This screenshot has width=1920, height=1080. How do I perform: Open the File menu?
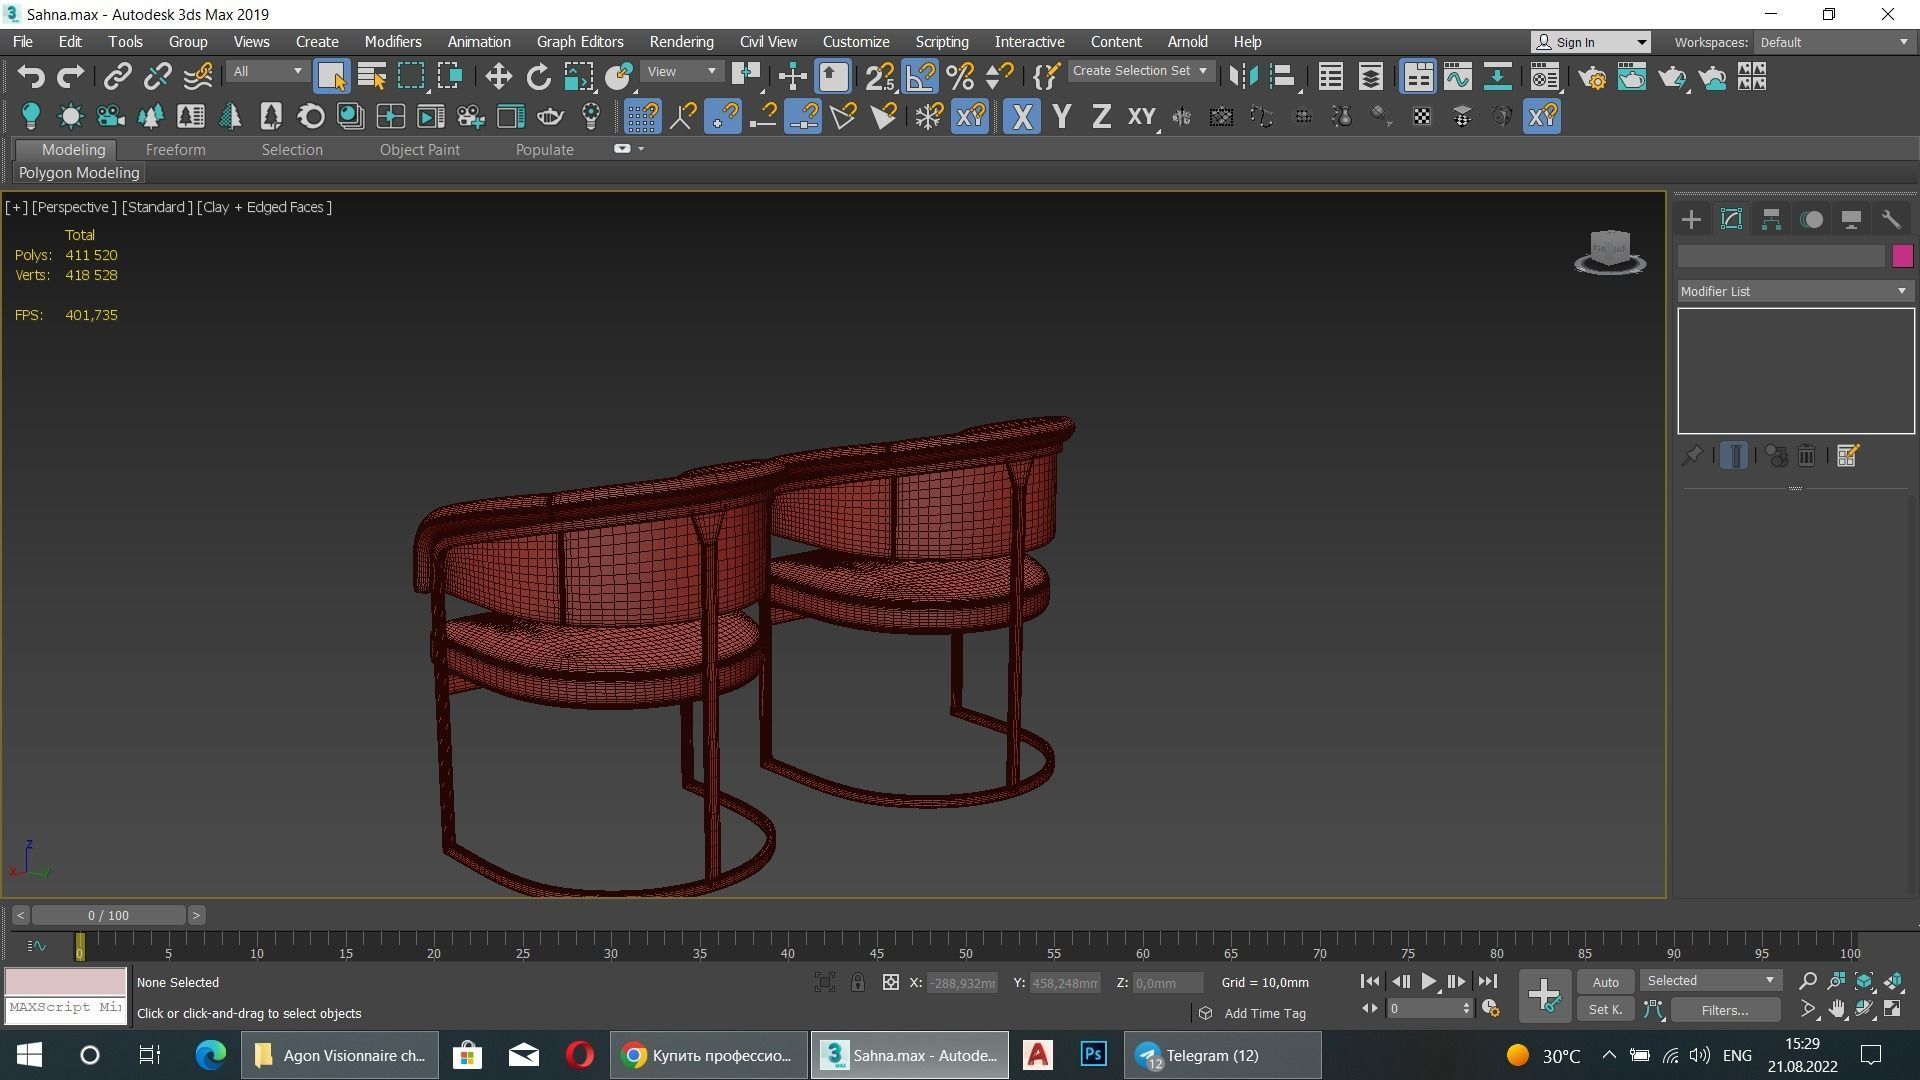(22, 42)
